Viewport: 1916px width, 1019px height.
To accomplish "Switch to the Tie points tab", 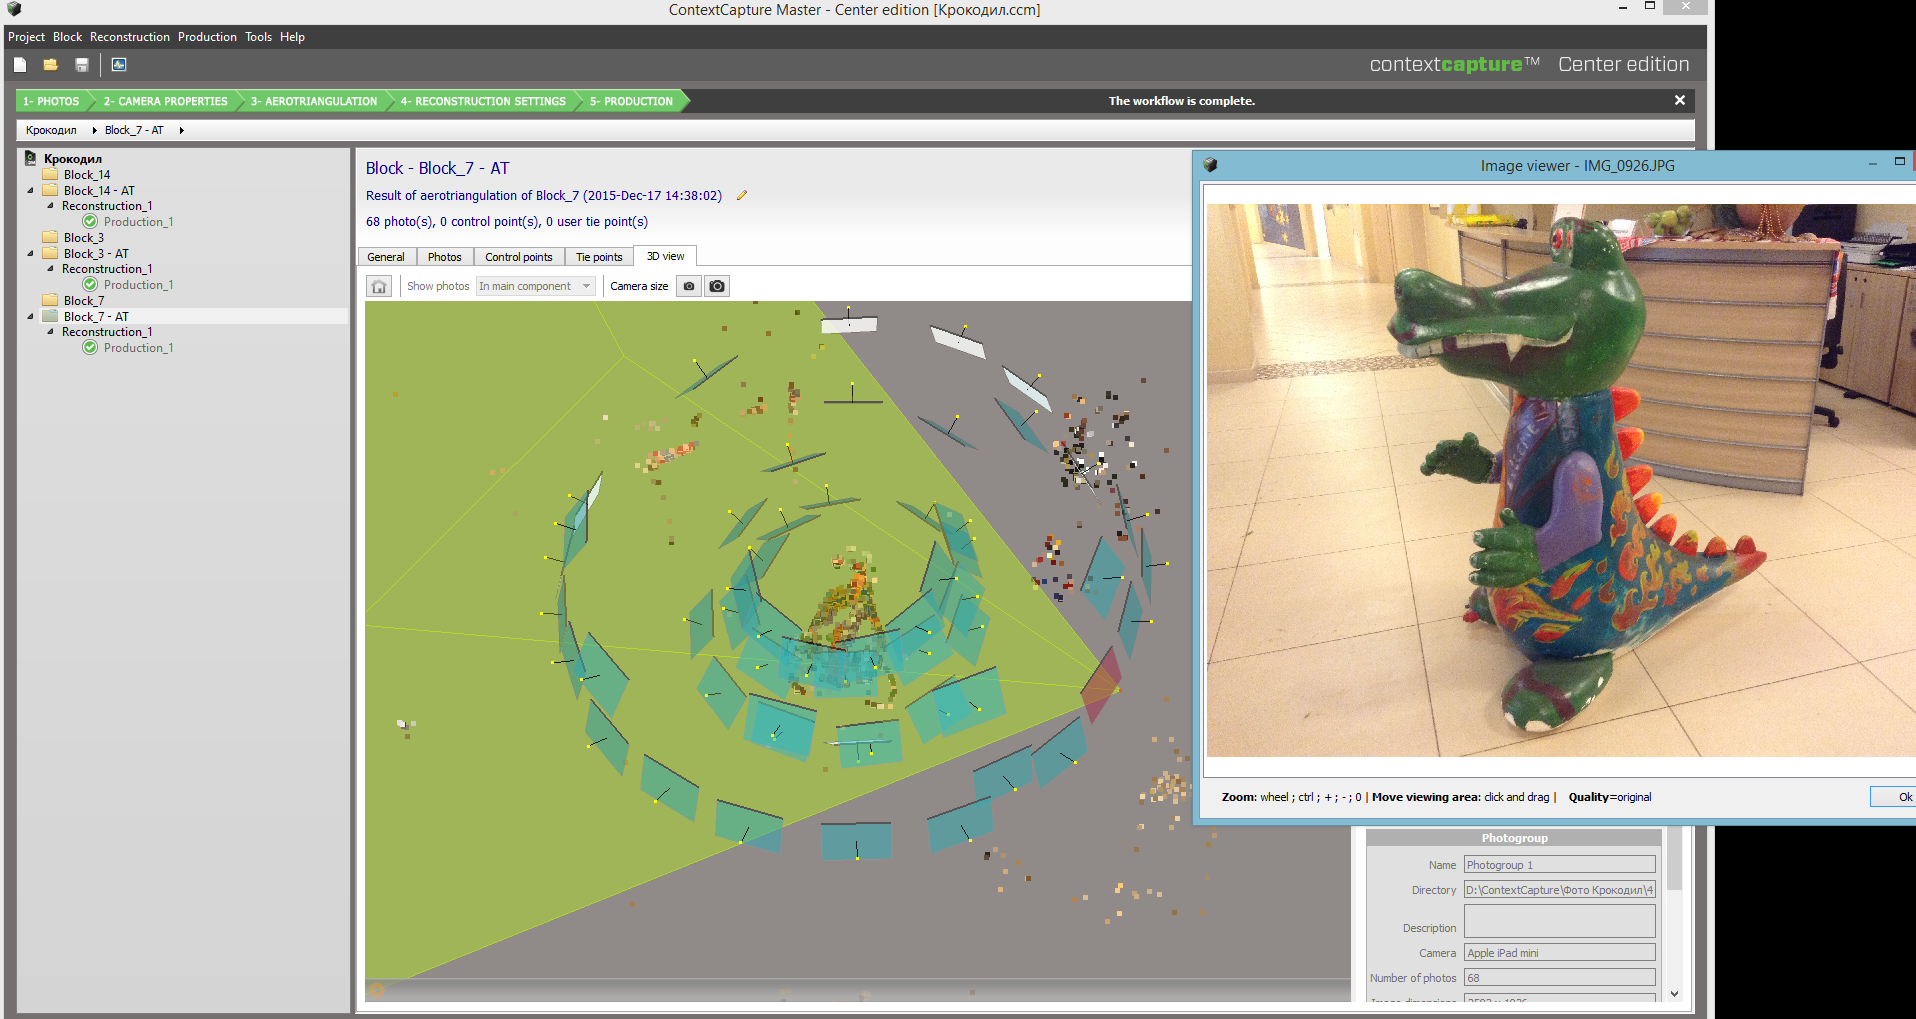I will pos(599,257).
